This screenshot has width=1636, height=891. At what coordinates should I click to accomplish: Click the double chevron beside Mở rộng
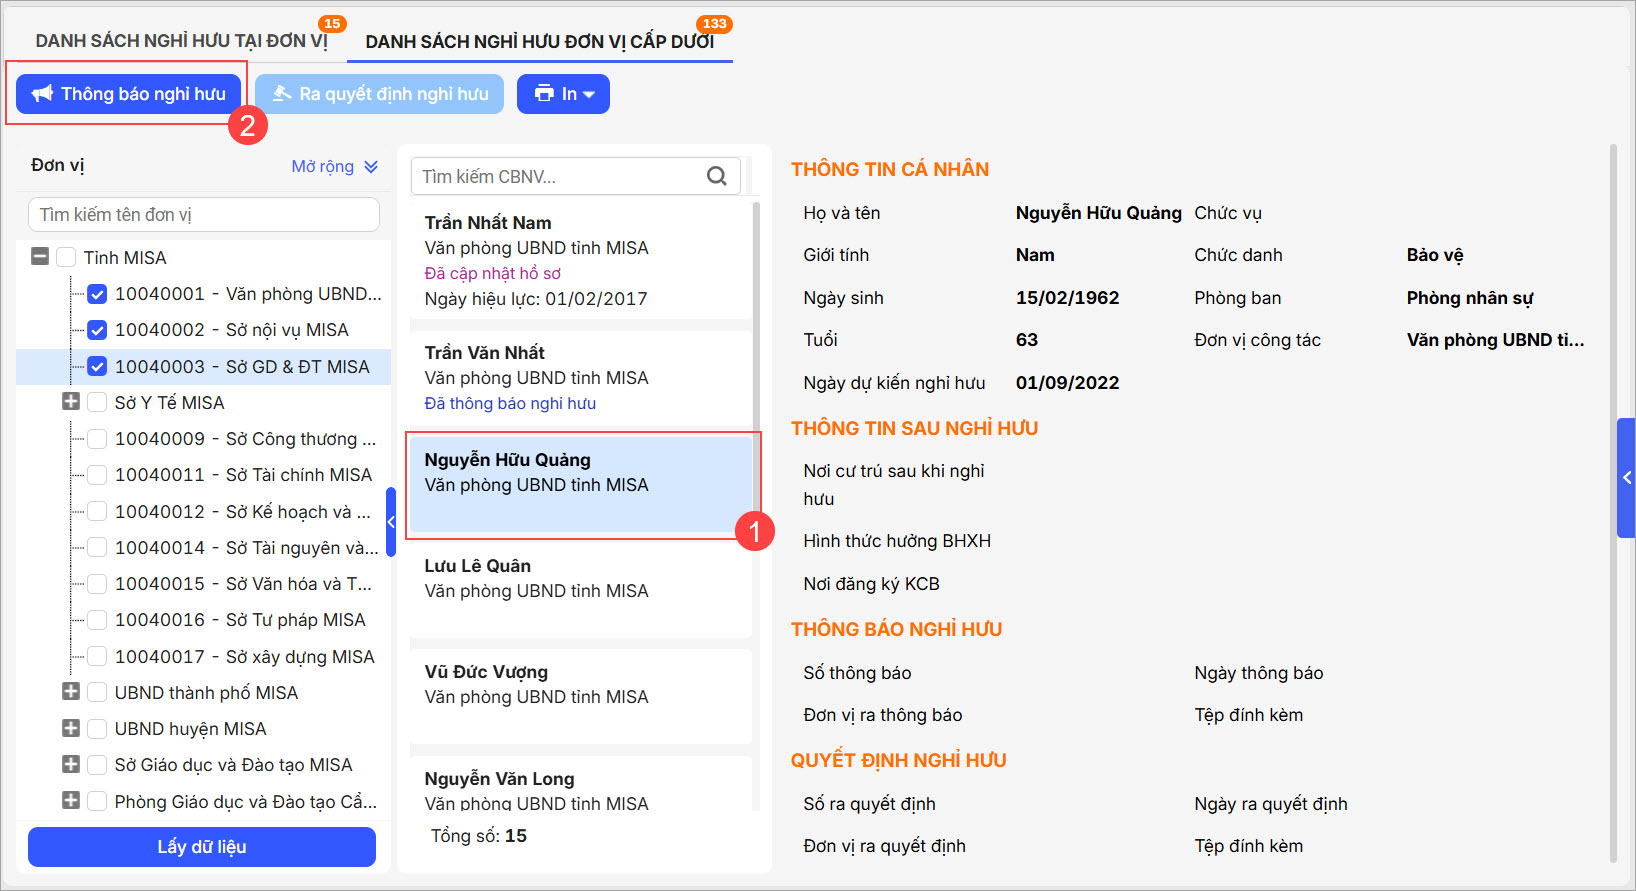[x=371, y=167]
